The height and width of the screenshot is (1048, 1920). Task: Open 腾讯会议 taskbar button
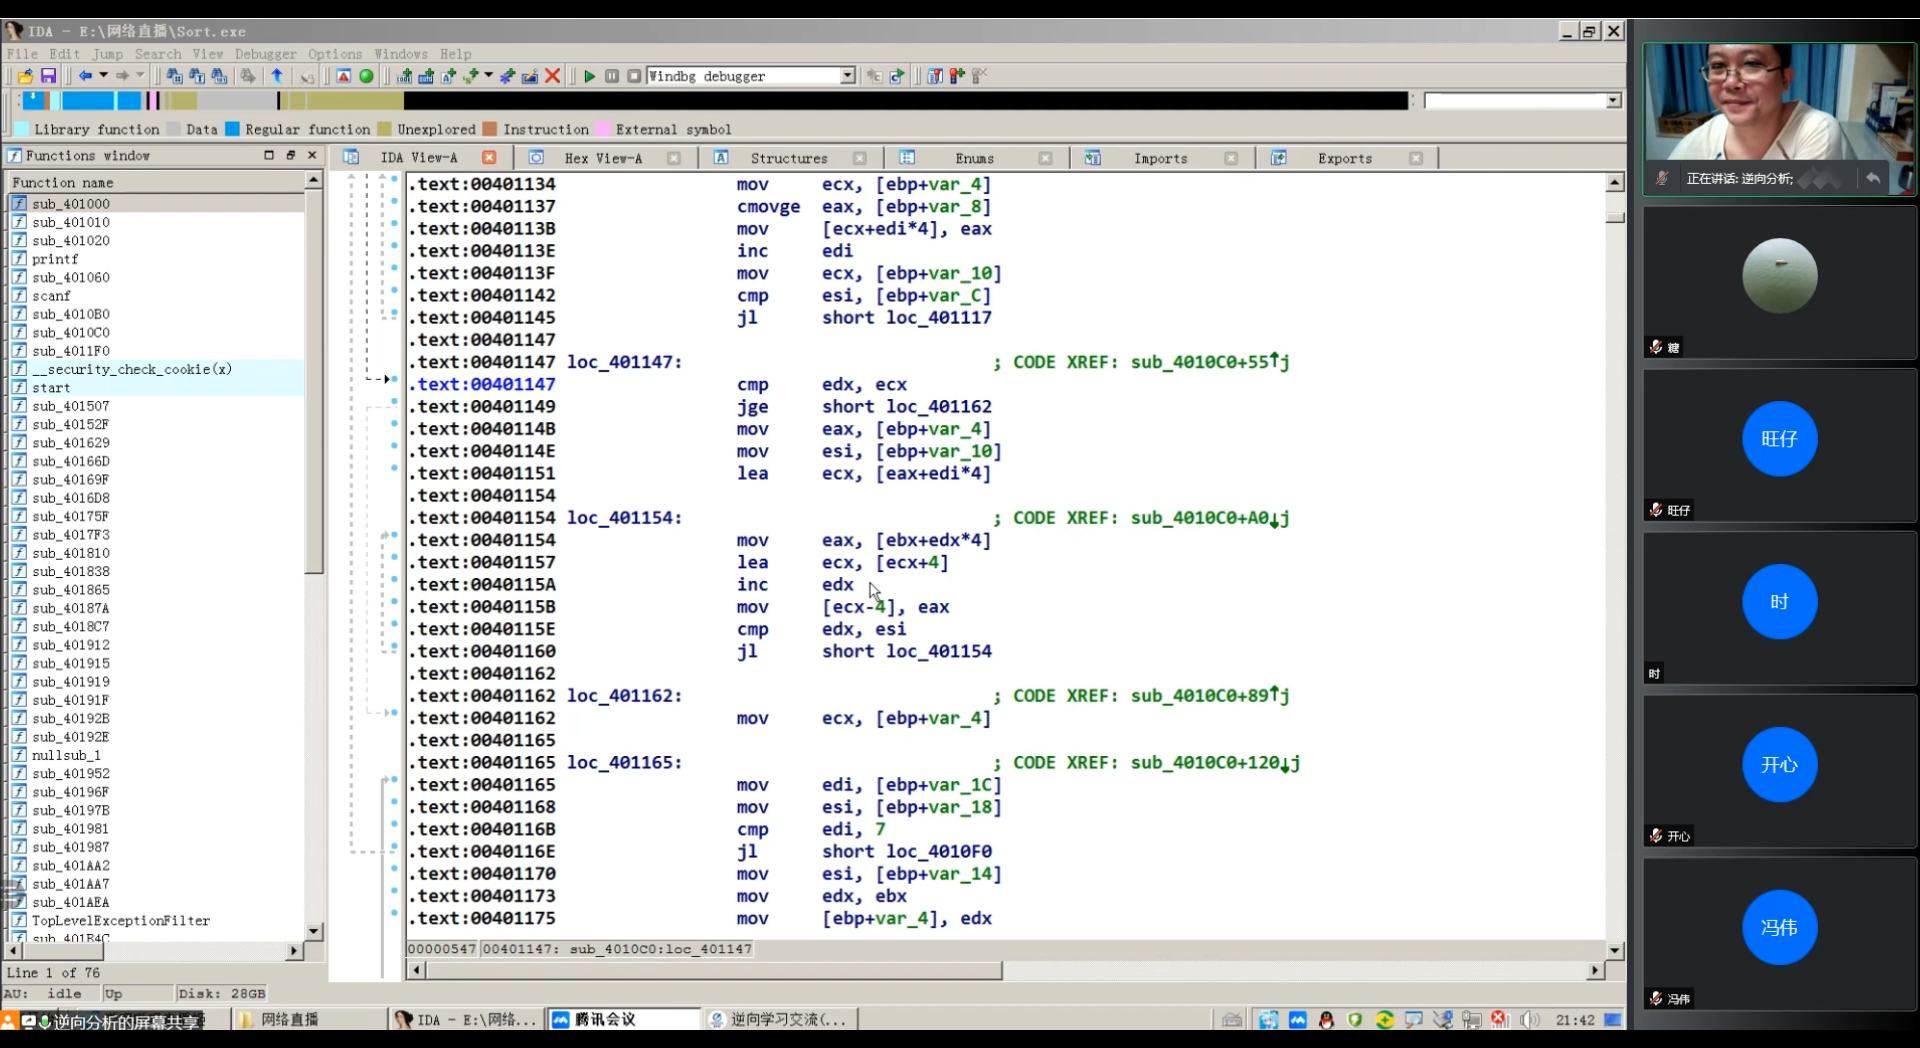[x=624, y=1020]
